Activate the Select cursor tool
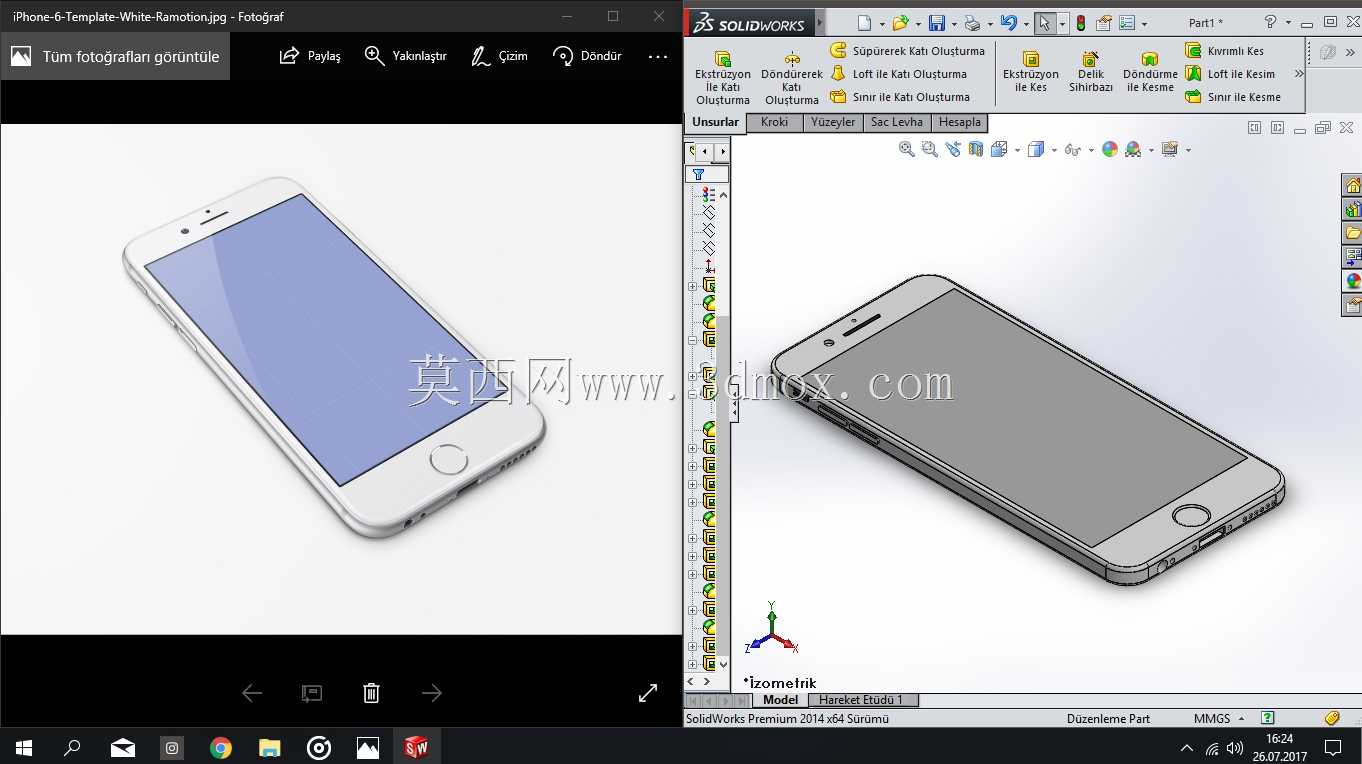The width and height of the screenshot is (1362, 764). [1044, 23]
